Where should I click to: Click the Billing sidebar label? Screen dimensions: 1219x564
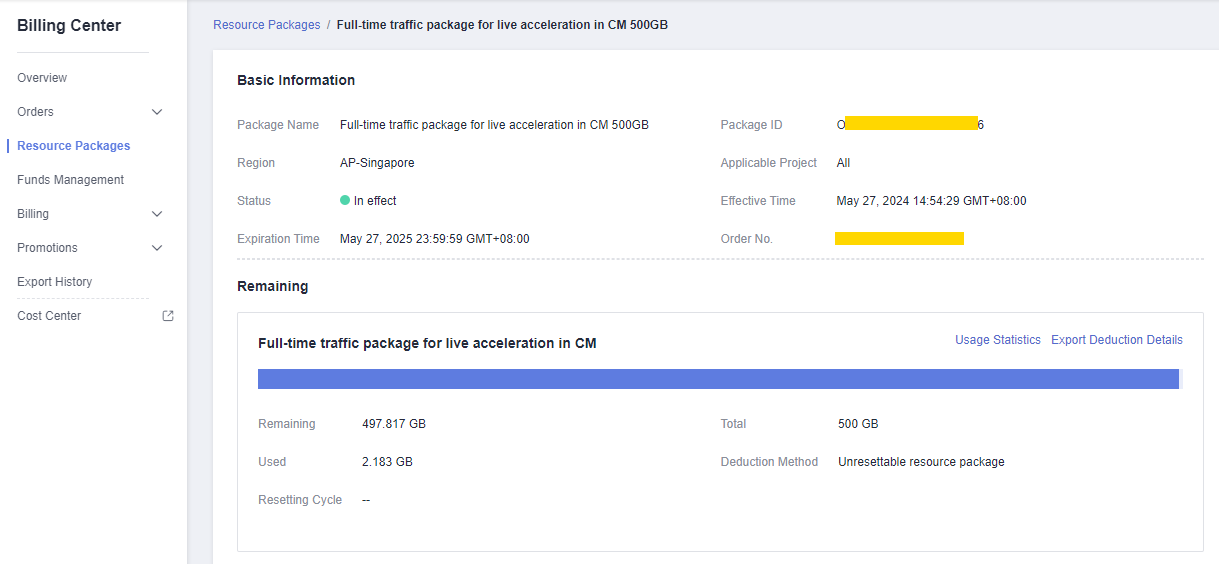33,214
